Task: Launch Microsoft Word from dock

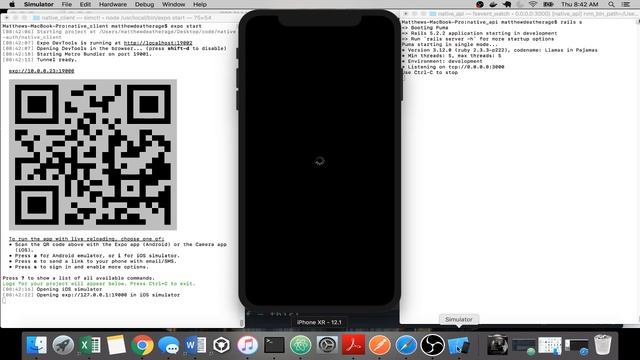Action: 195,345
